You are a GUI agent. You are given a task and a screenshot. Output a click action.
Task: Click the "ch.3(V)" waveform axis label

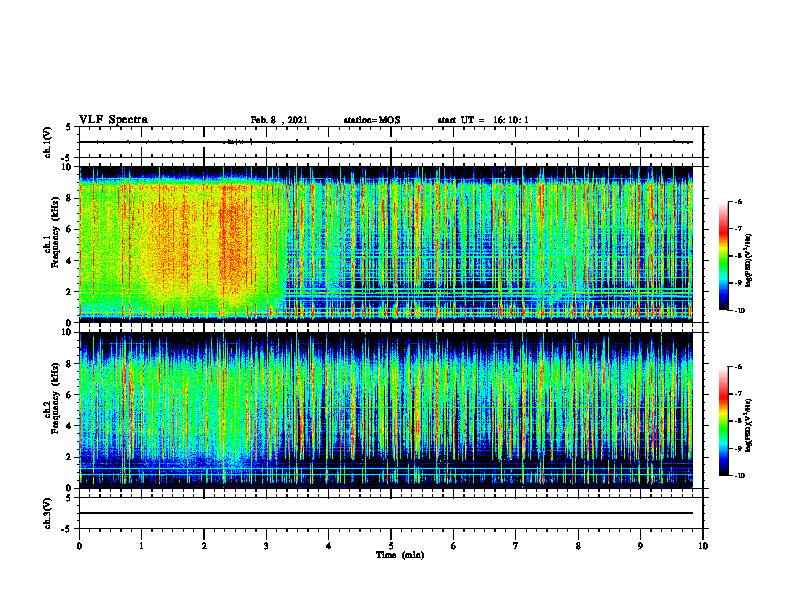coord(47,514)
